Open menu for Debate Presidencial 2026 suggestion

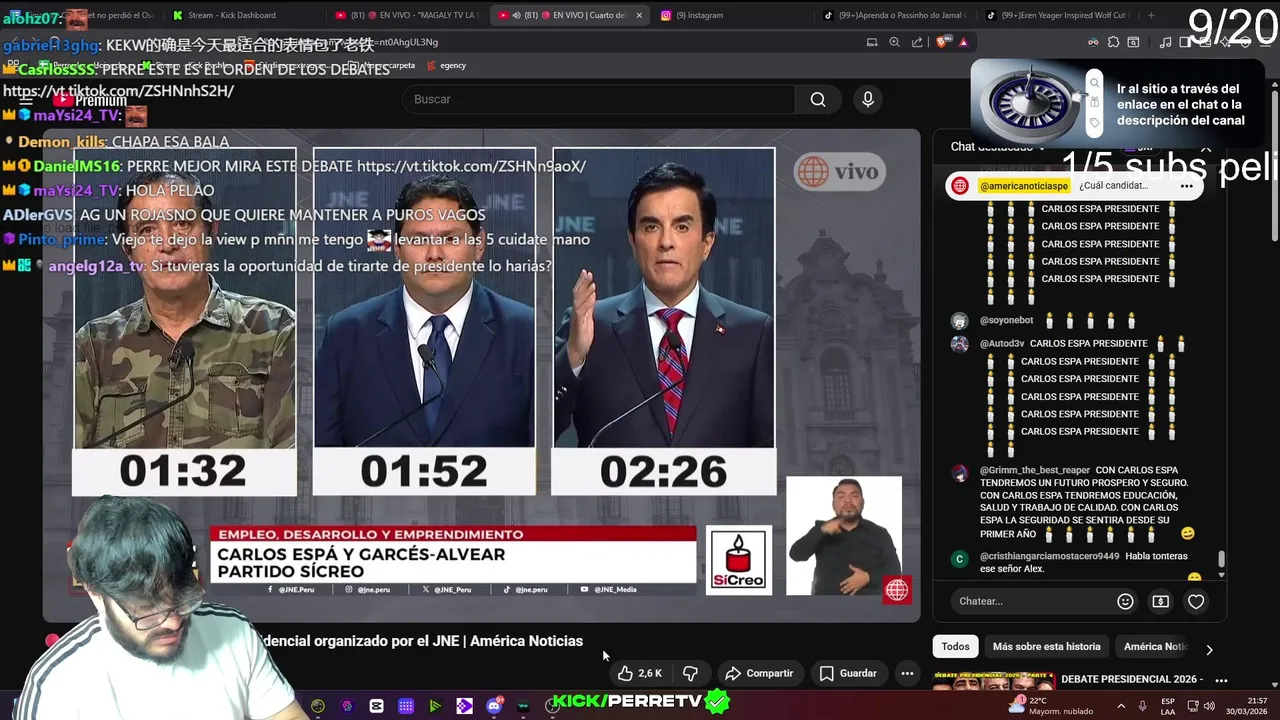pyautogui.click(x=1221, y=680)
